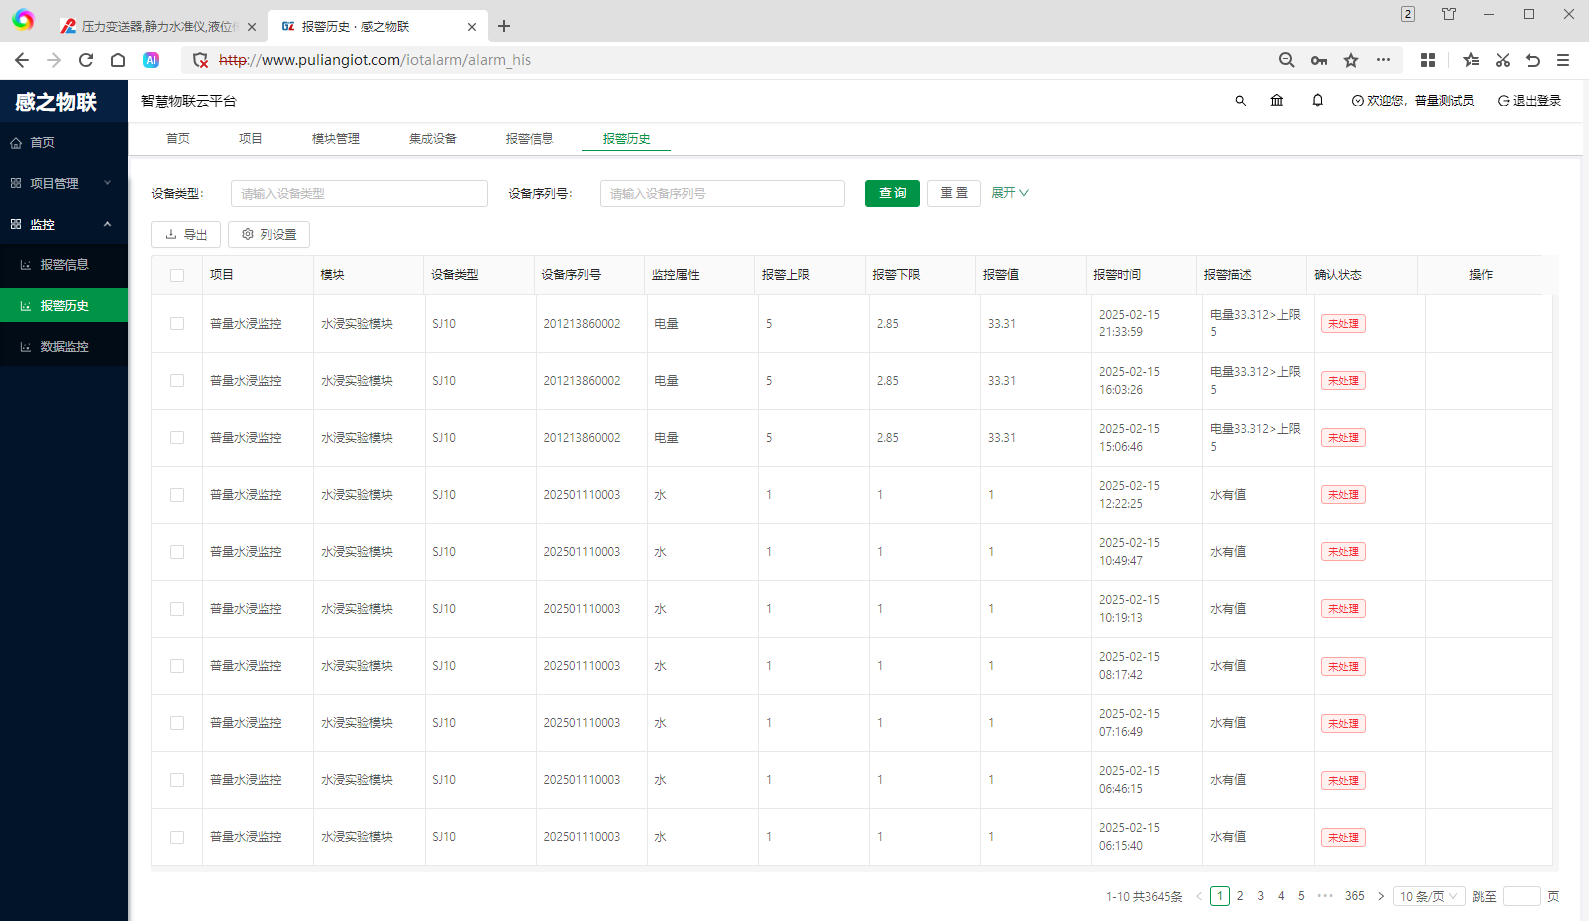Open the notification bell icon
This screenshot has width=1589, height=921.
(1318, 101)
